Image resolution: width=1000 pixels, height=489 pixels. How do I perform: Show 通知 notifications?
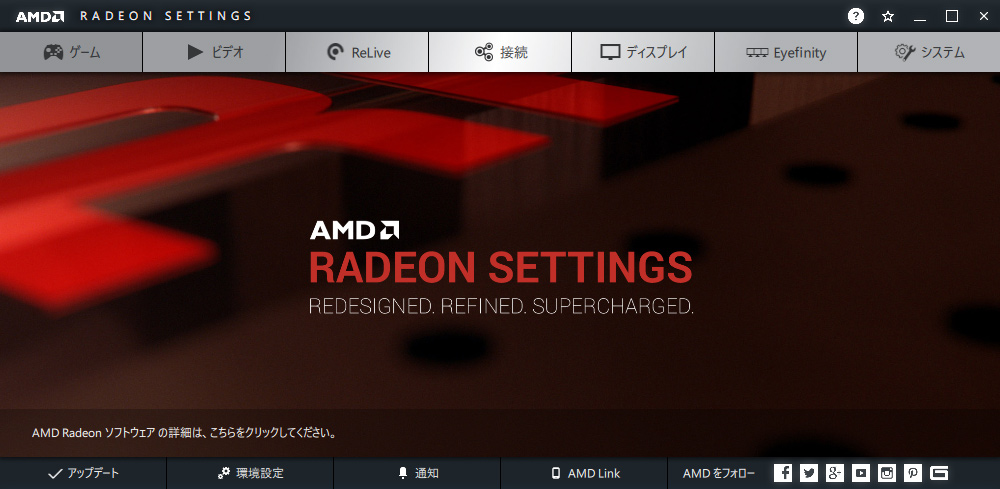click(x=417, y=473)
